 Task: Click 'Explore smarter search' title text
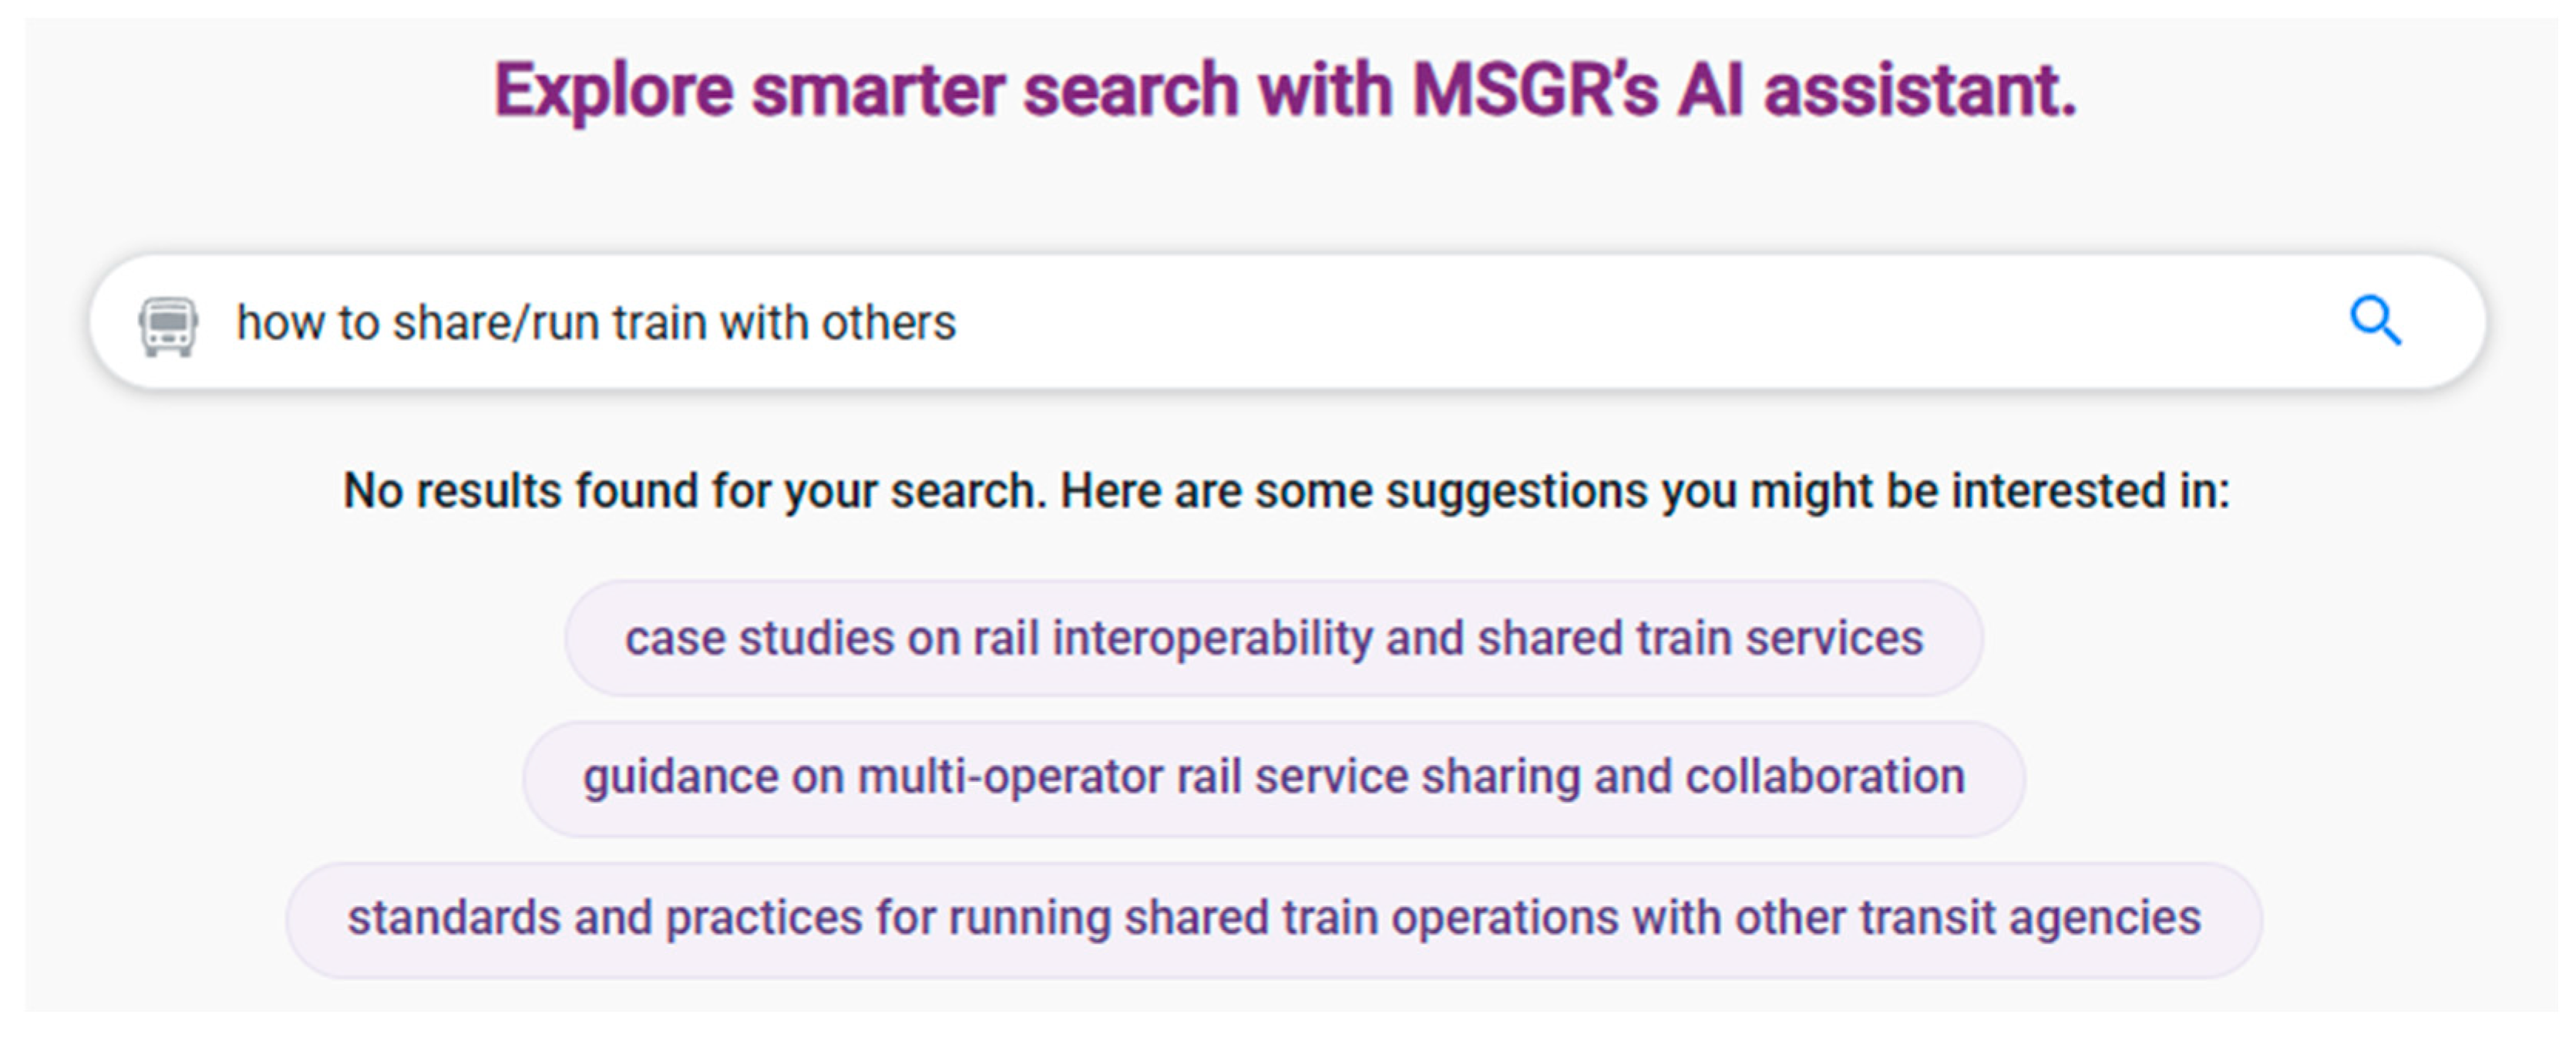click(x=1285, y=90)
